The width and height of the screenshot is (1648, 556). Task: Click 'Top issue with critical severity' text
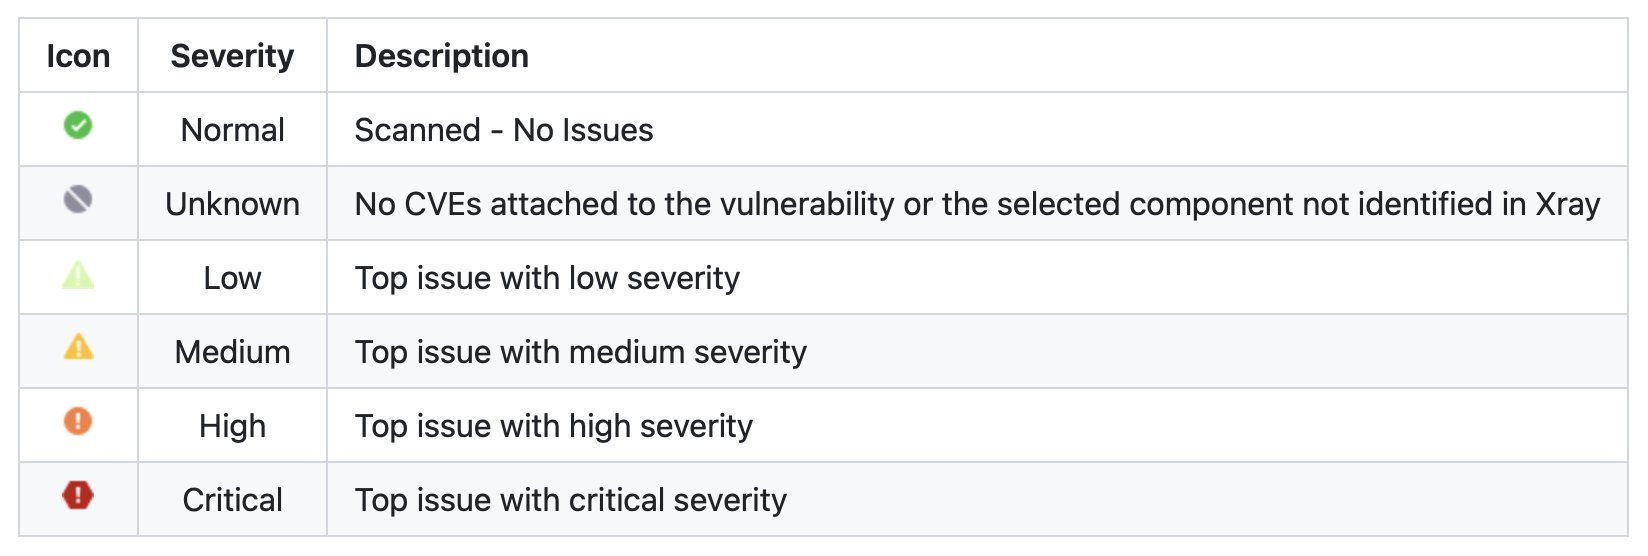570,500
